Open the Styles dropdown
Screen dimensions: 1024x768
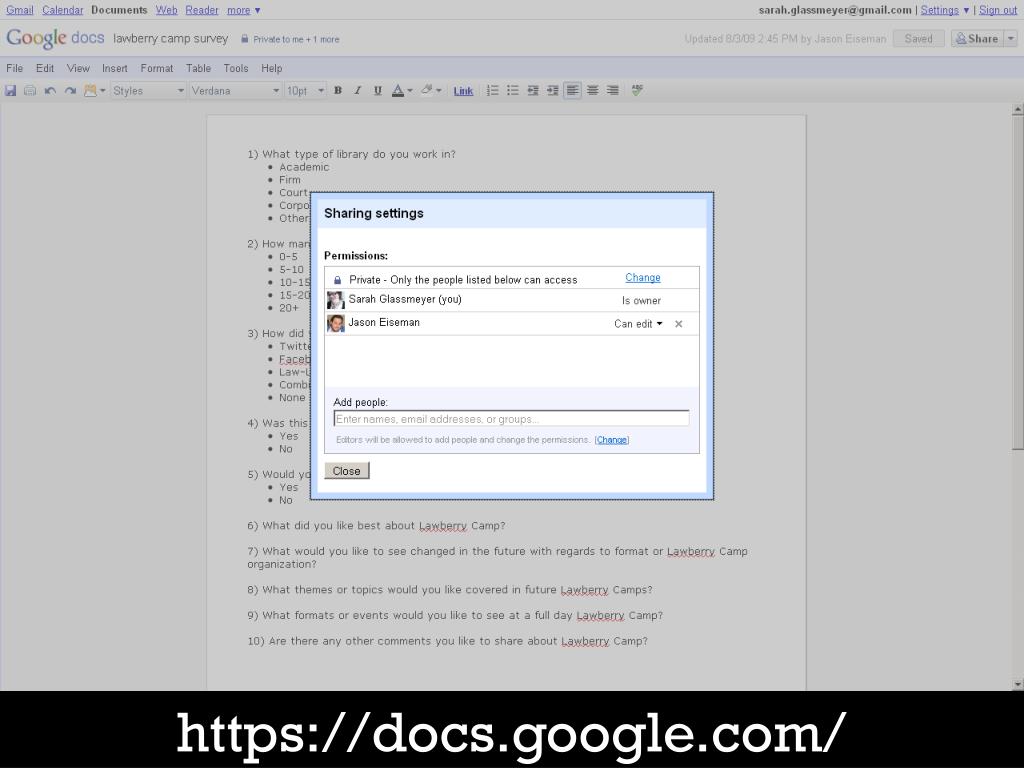(148, 91)
